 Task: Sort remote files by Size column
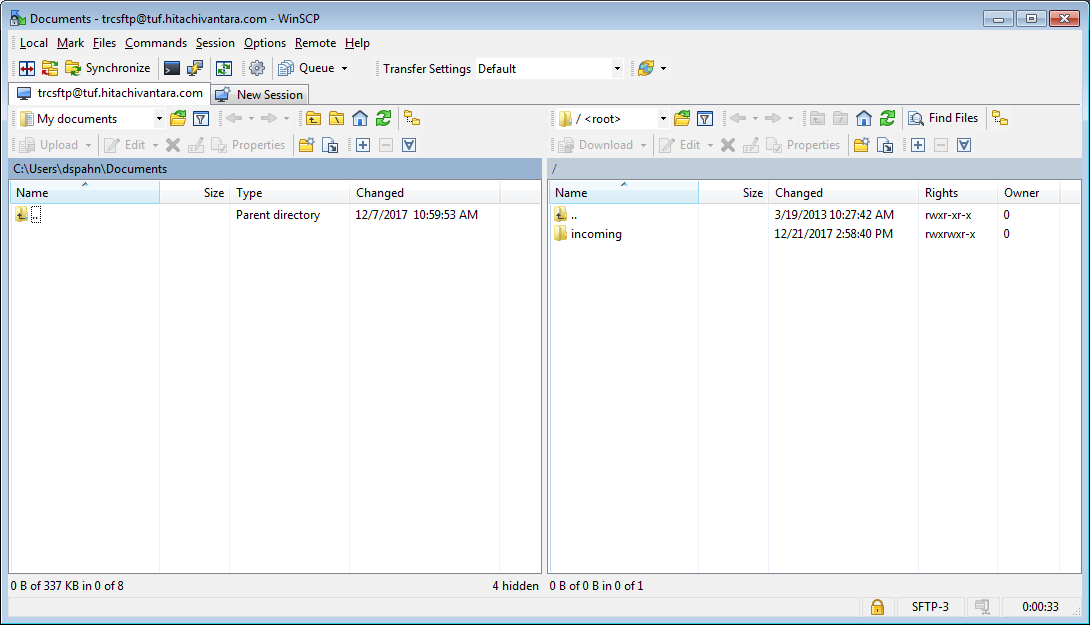point(733,193)
